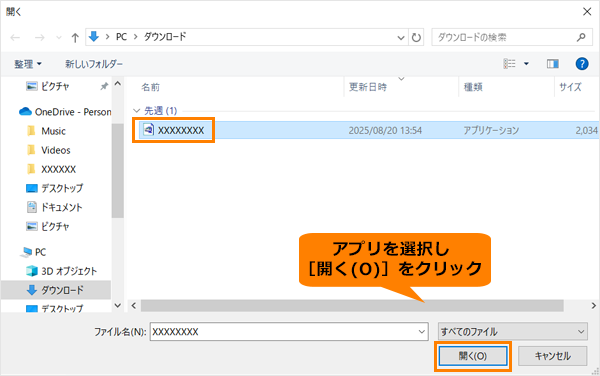Go up one folder level
This screenshot has height=376, width=600.
tap(75, 37)
